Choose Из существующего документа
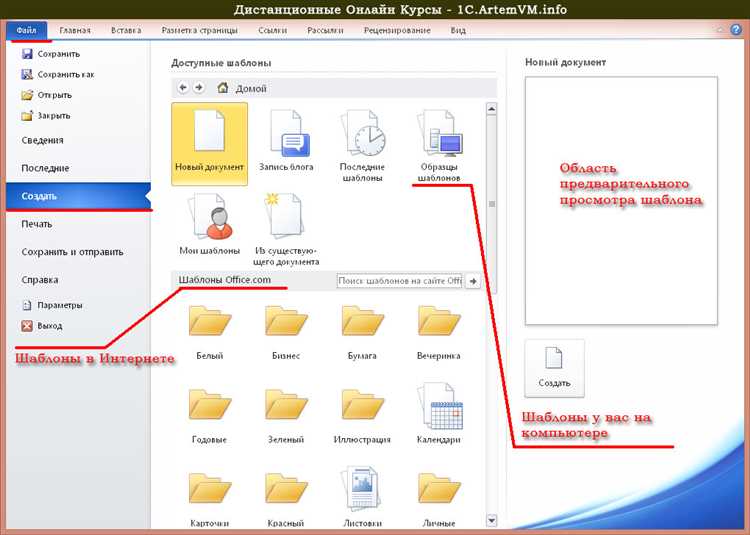Viewport: 750px width, 535px height. pyautogui.click(x=286, y=229)
